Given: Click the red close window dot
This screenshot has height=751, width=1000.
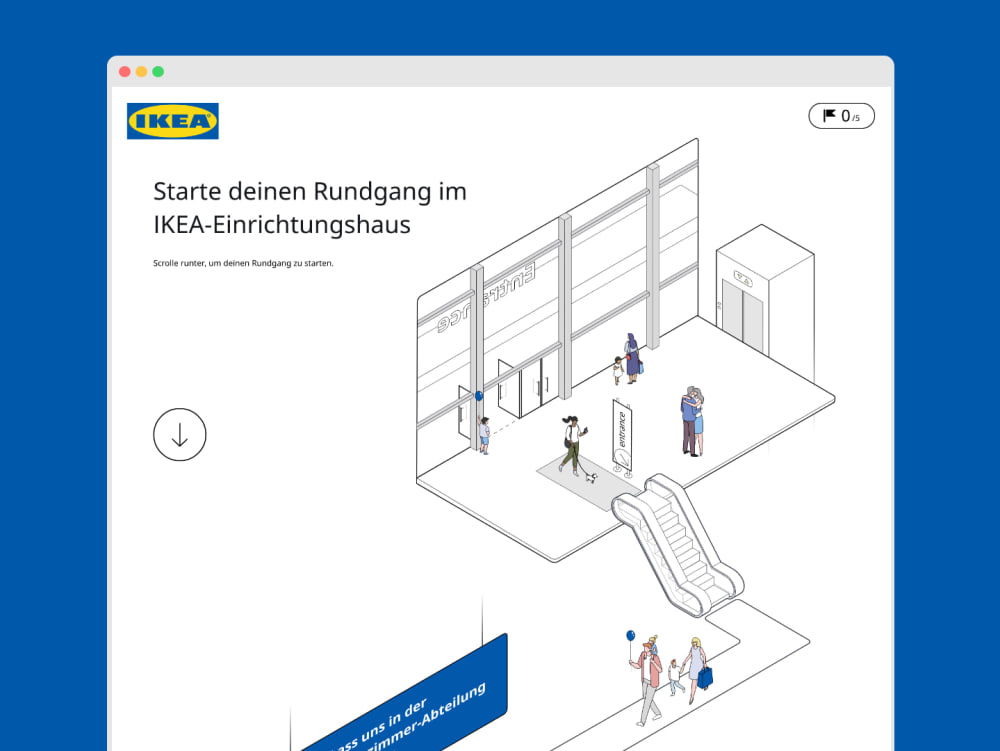Looking at the screenshot, I should coord(125,71).
